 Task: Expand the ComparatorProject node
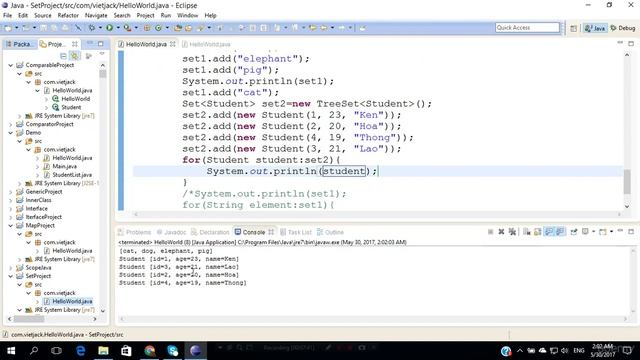[11, 124]
